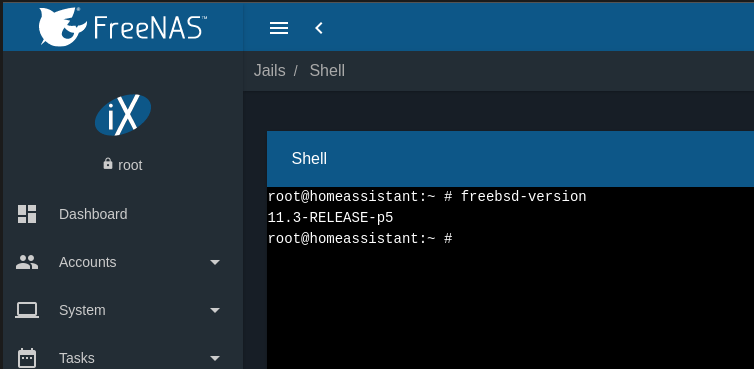
Task: Click the Accounts people icon
Action: click(27, 262)
